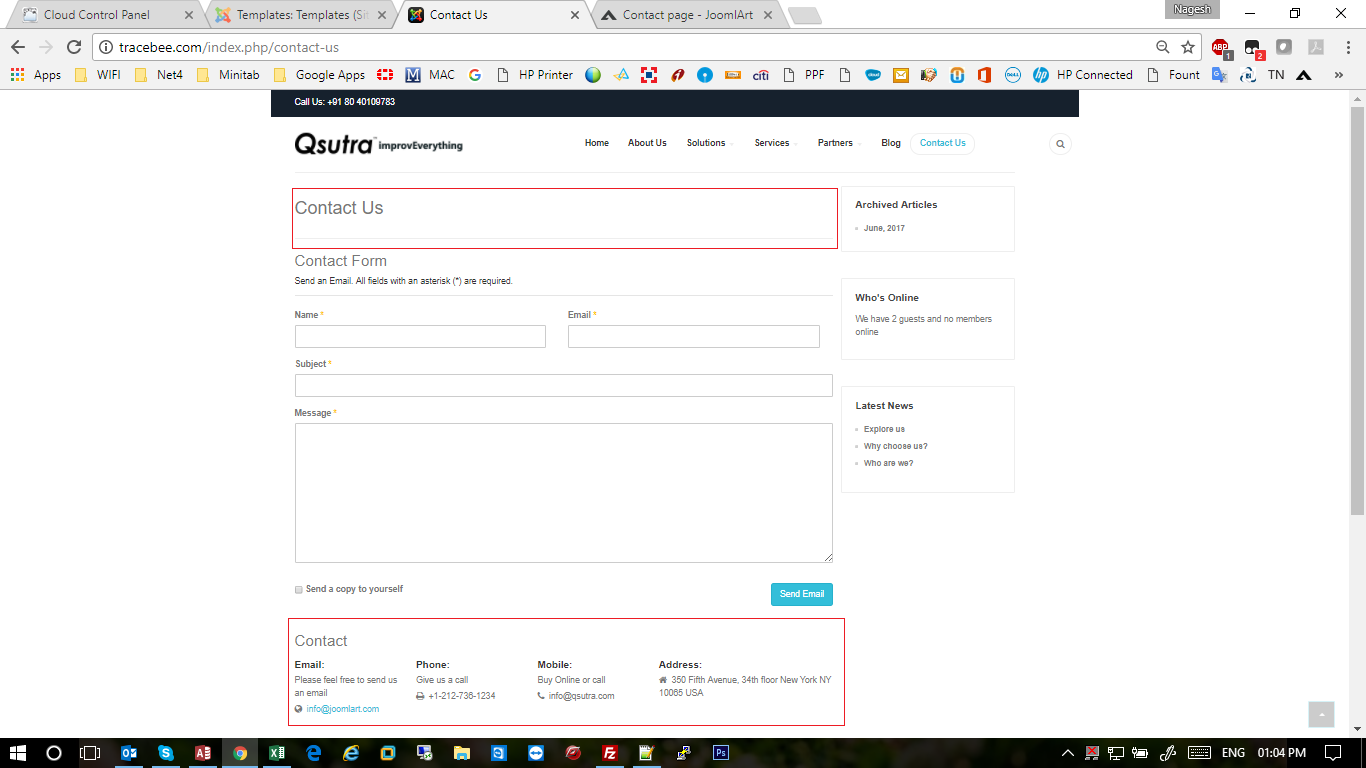Open Blog in the site navigation
The height and width of the screenshot is (768, 1366).
891,143
